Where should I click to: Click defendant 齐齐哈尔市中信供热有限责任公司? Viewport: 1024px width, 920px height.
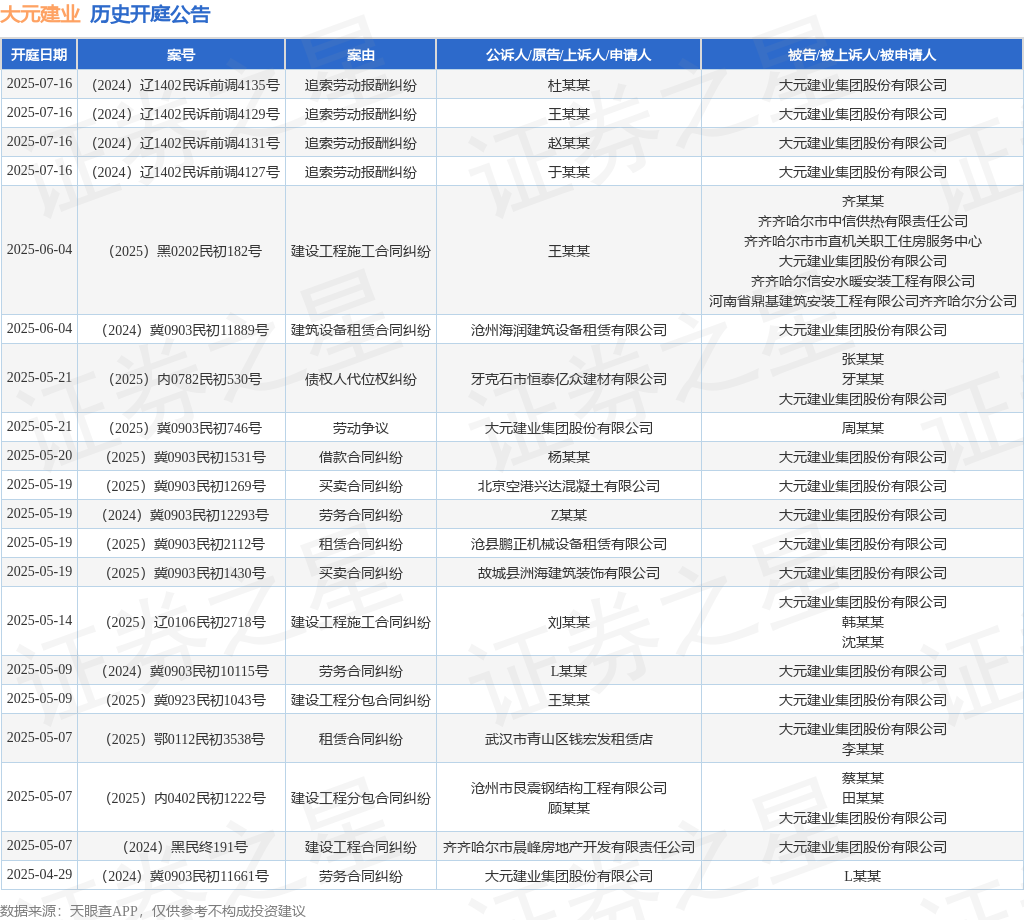[x=863, y=221]
